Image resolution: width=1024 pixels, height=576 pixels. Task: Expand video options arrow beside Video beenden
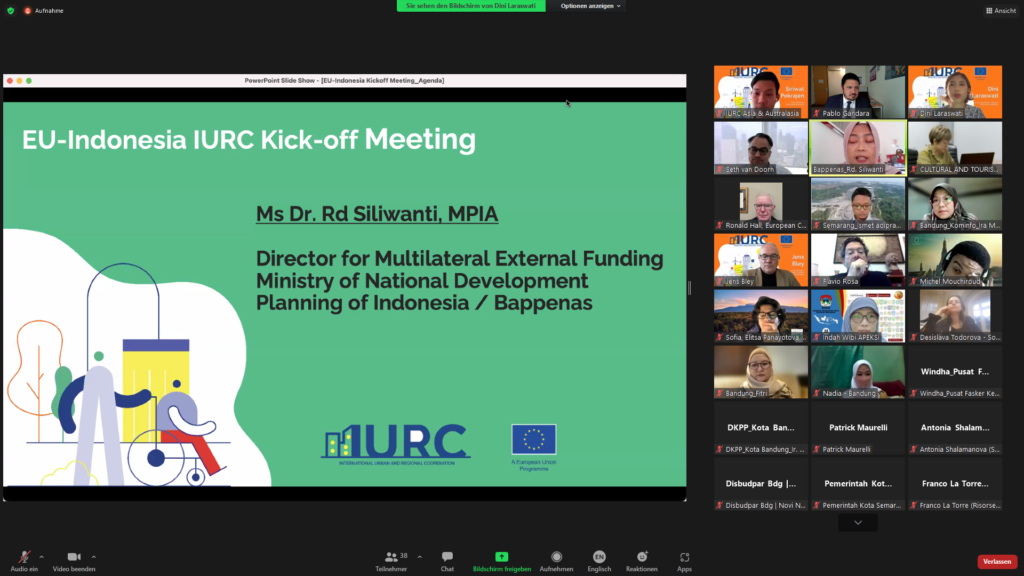tap(94, 556)
